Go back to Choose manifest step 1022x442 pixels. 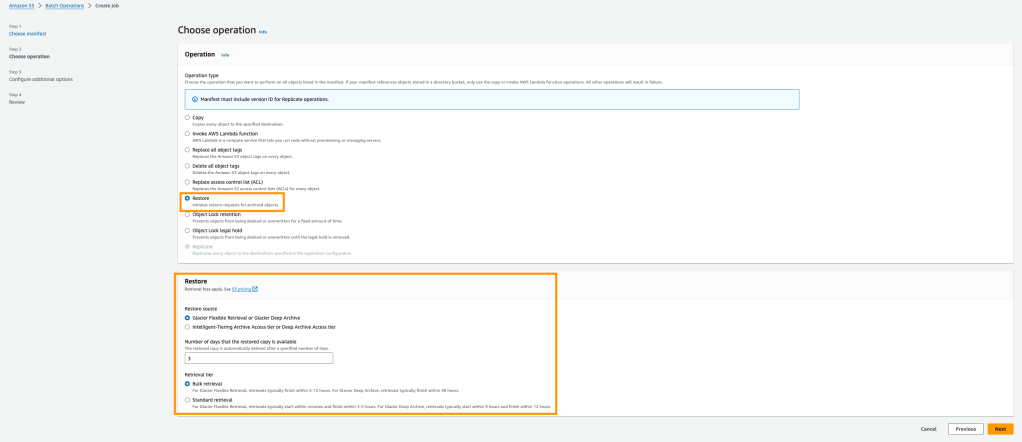[28, 33]
